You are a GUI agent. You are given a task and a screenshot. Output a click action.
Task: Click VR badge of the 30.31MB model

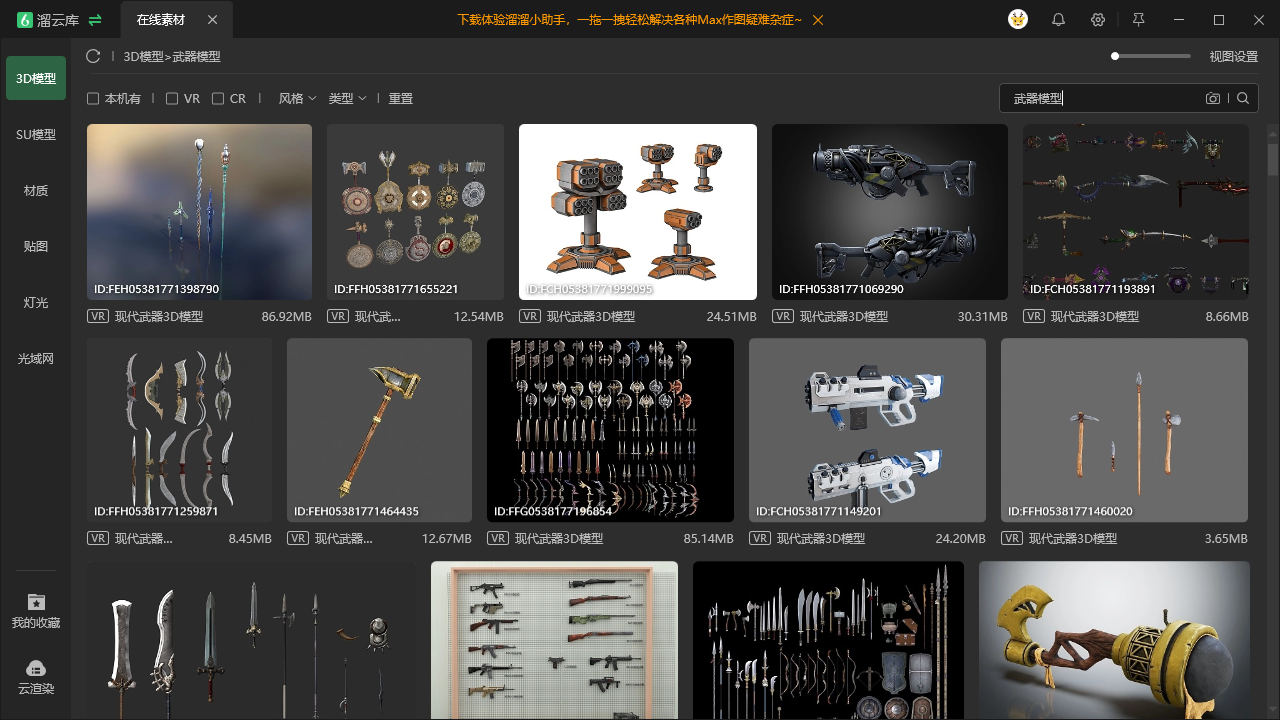click(783, 316)
